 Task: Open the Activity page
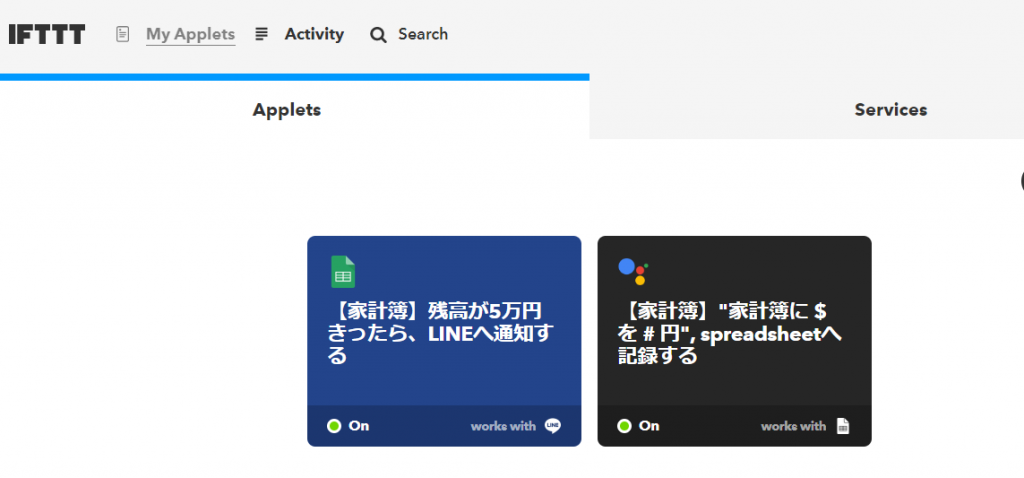click(314, 34)
